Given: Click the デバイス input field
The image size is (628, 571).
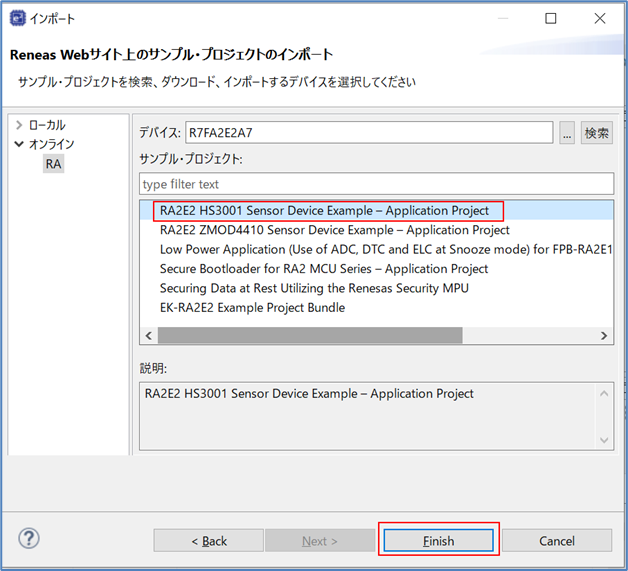Looking at the screenshot, I should pyautogui.click(x=369, y=132).
